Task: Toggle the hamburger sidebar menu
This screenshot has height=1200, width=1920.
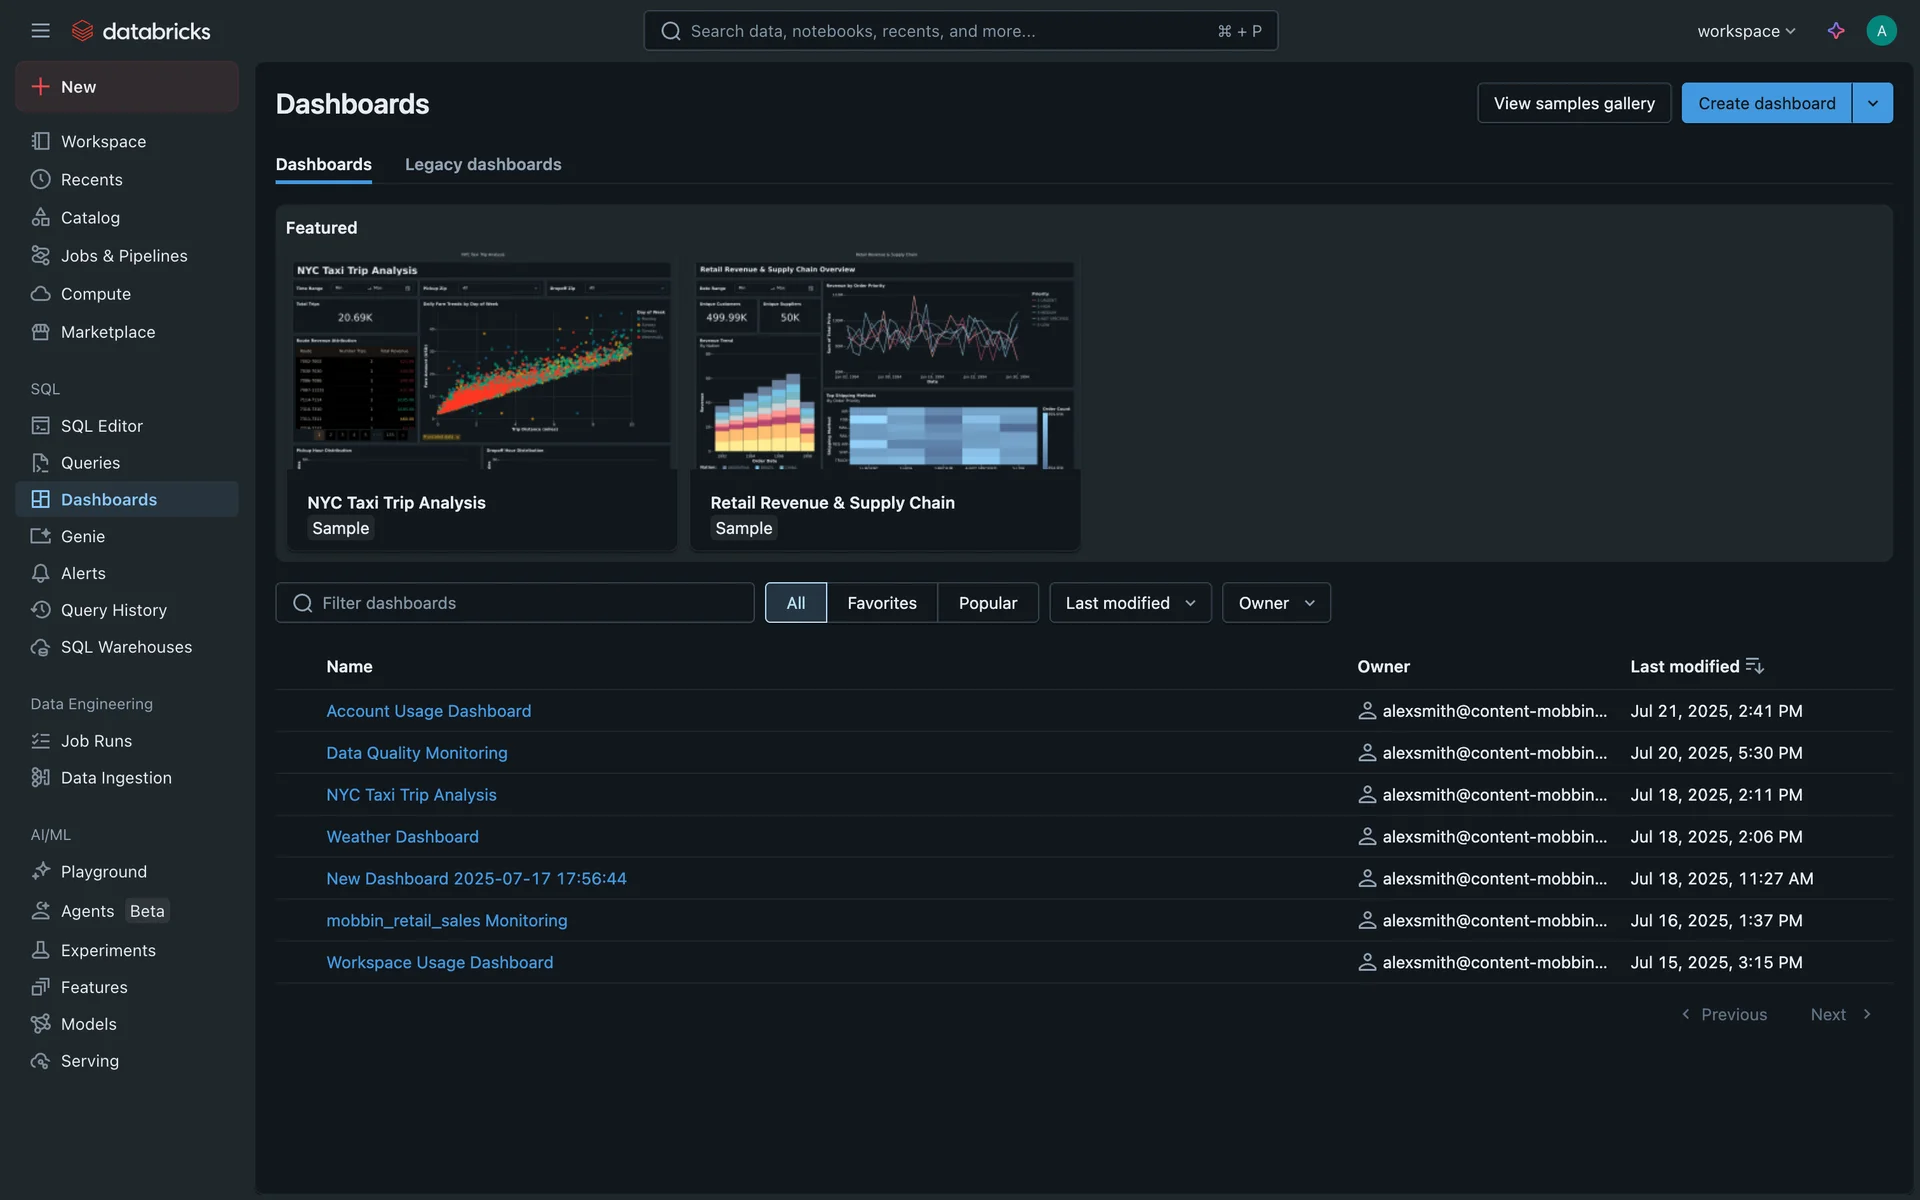Action: tap(40, 31)
